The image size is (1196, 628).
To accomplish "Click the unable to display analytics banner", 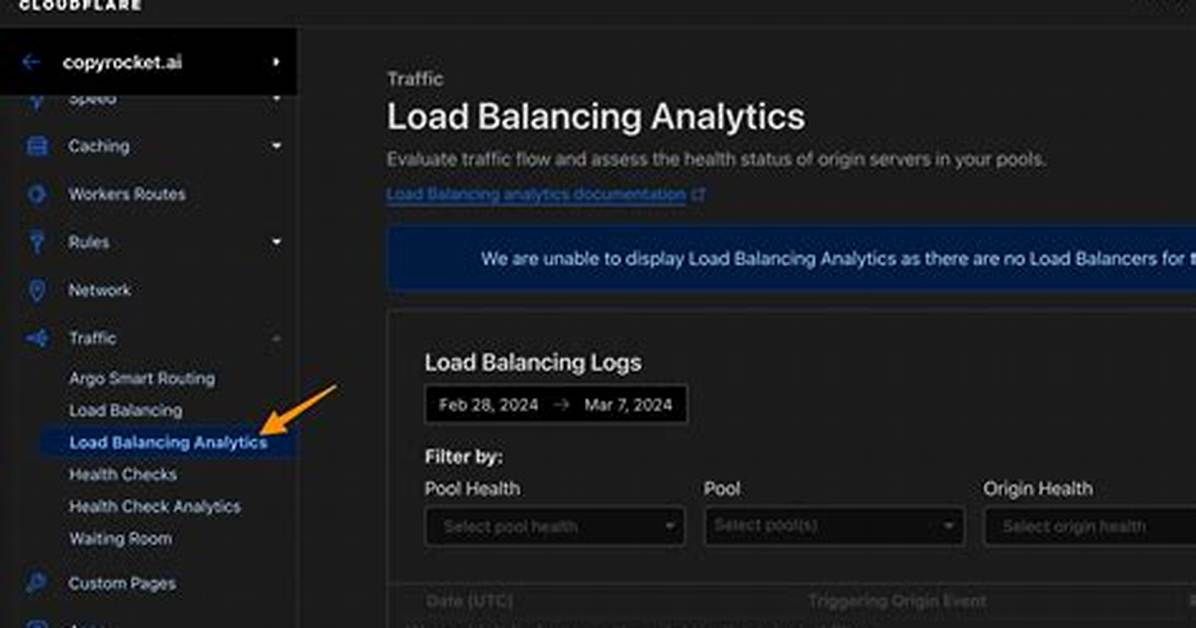I will [791, 259].
